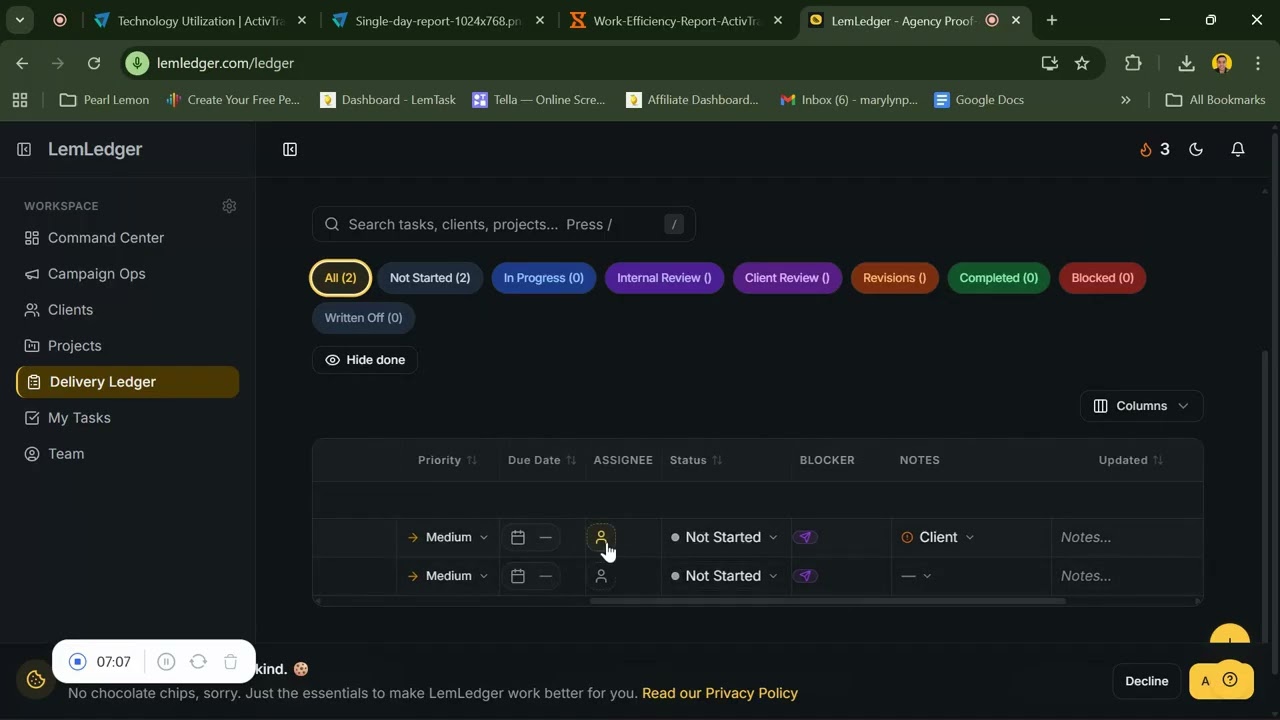Image resolution: width=1280 pixels, height=720 pixels.
Task: Open Dashboard - LemTask bookmark
Action: [x=388, y=100]
